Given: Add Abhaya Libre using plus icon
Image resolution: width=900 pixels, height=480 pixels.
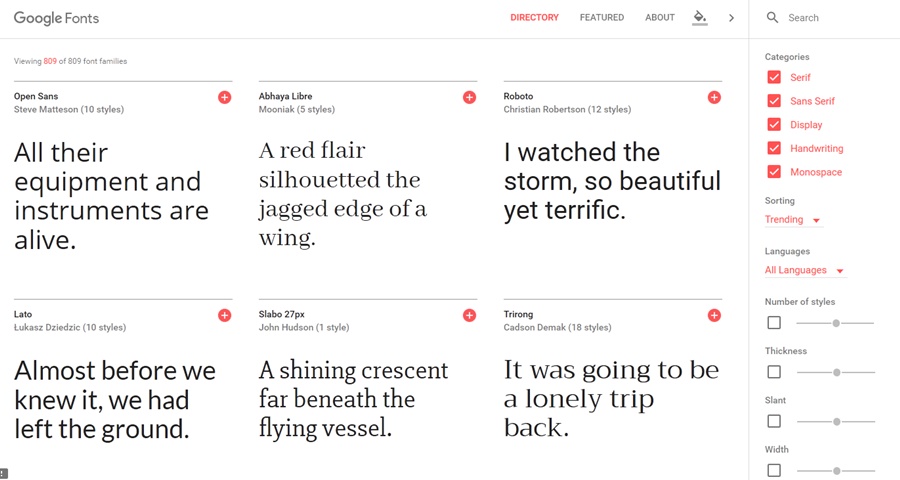Looking at the screenshot, I should coord(470,98).
